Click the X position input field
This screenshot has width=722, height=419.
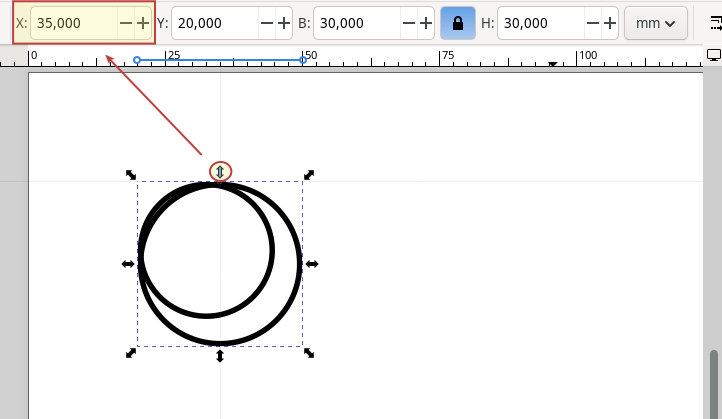[x=74, y=23]
